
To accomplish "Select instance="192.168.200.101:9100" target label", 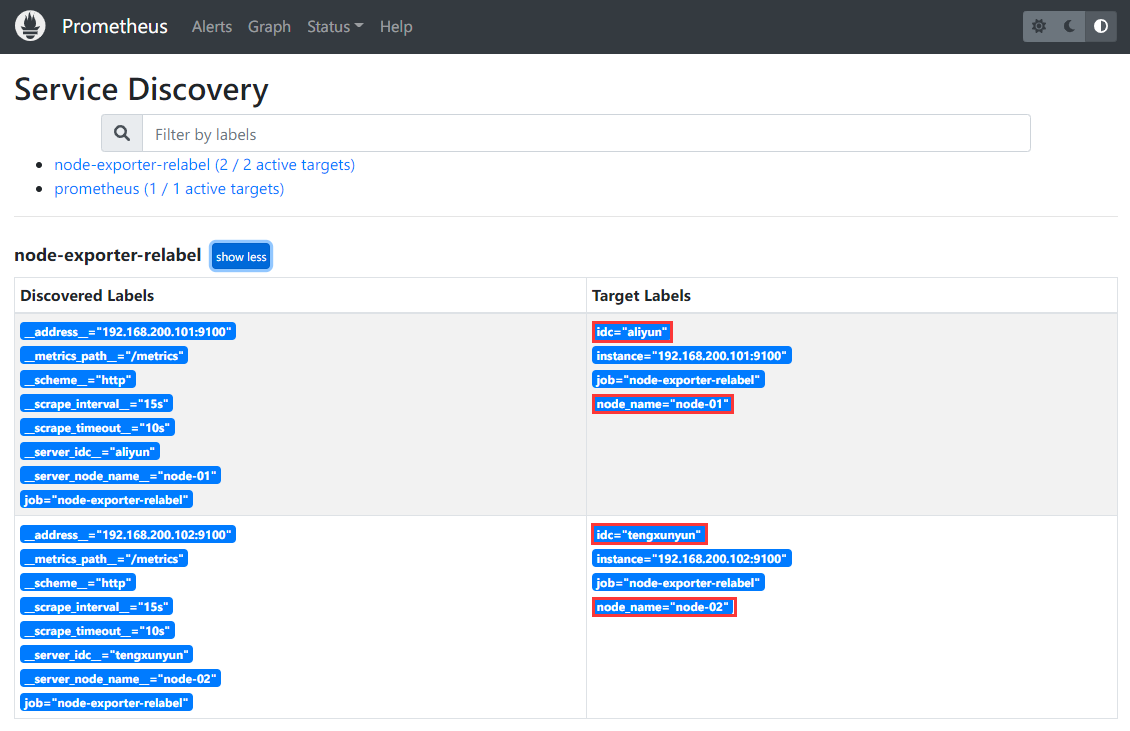I will point(692,355).
